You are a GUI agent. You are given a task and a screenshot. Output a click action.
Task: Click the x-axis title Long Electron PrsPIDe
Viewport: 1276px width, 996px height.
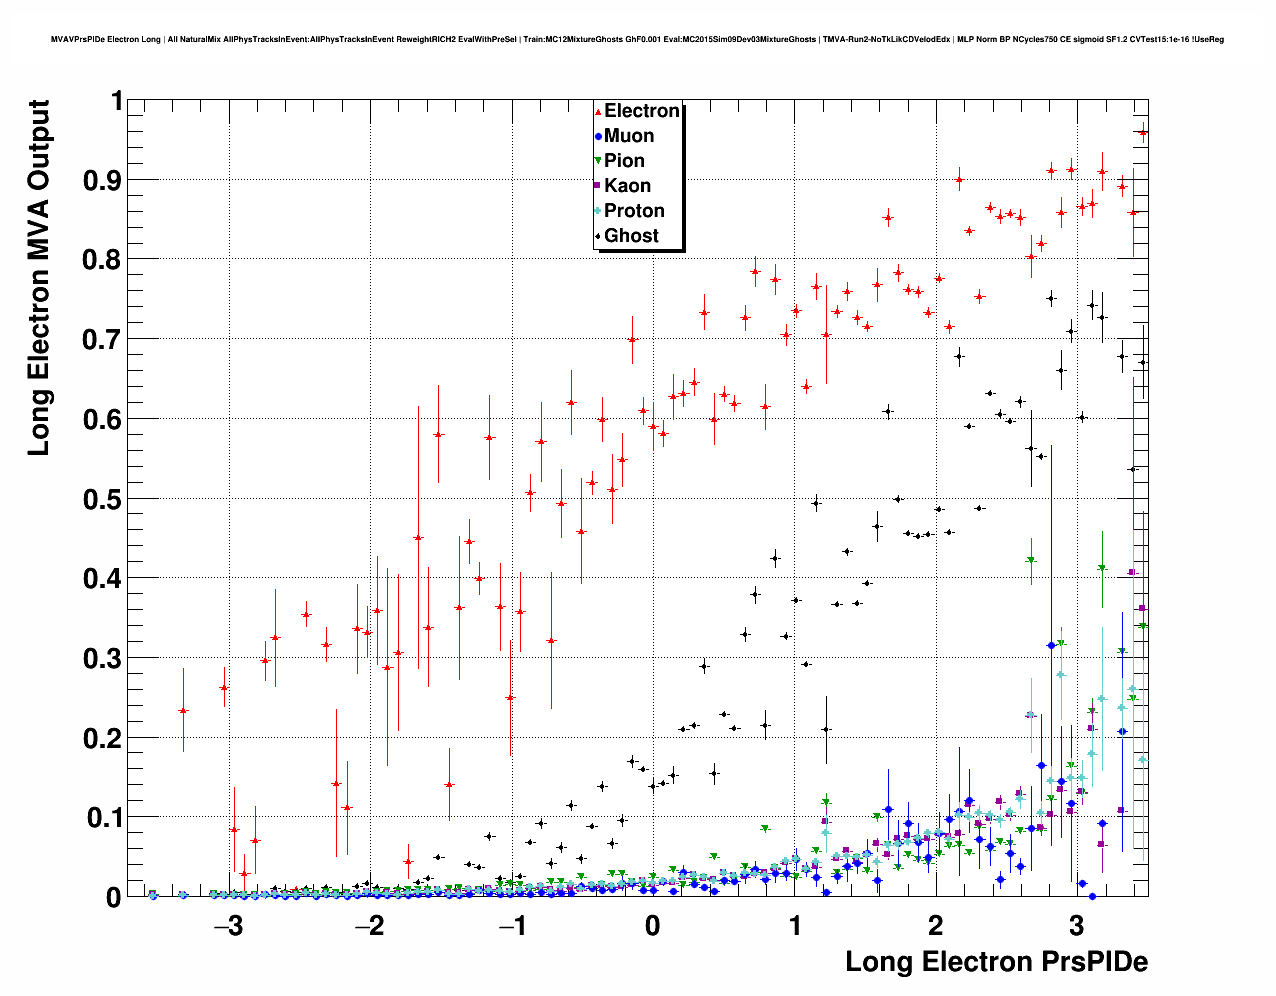996,962
